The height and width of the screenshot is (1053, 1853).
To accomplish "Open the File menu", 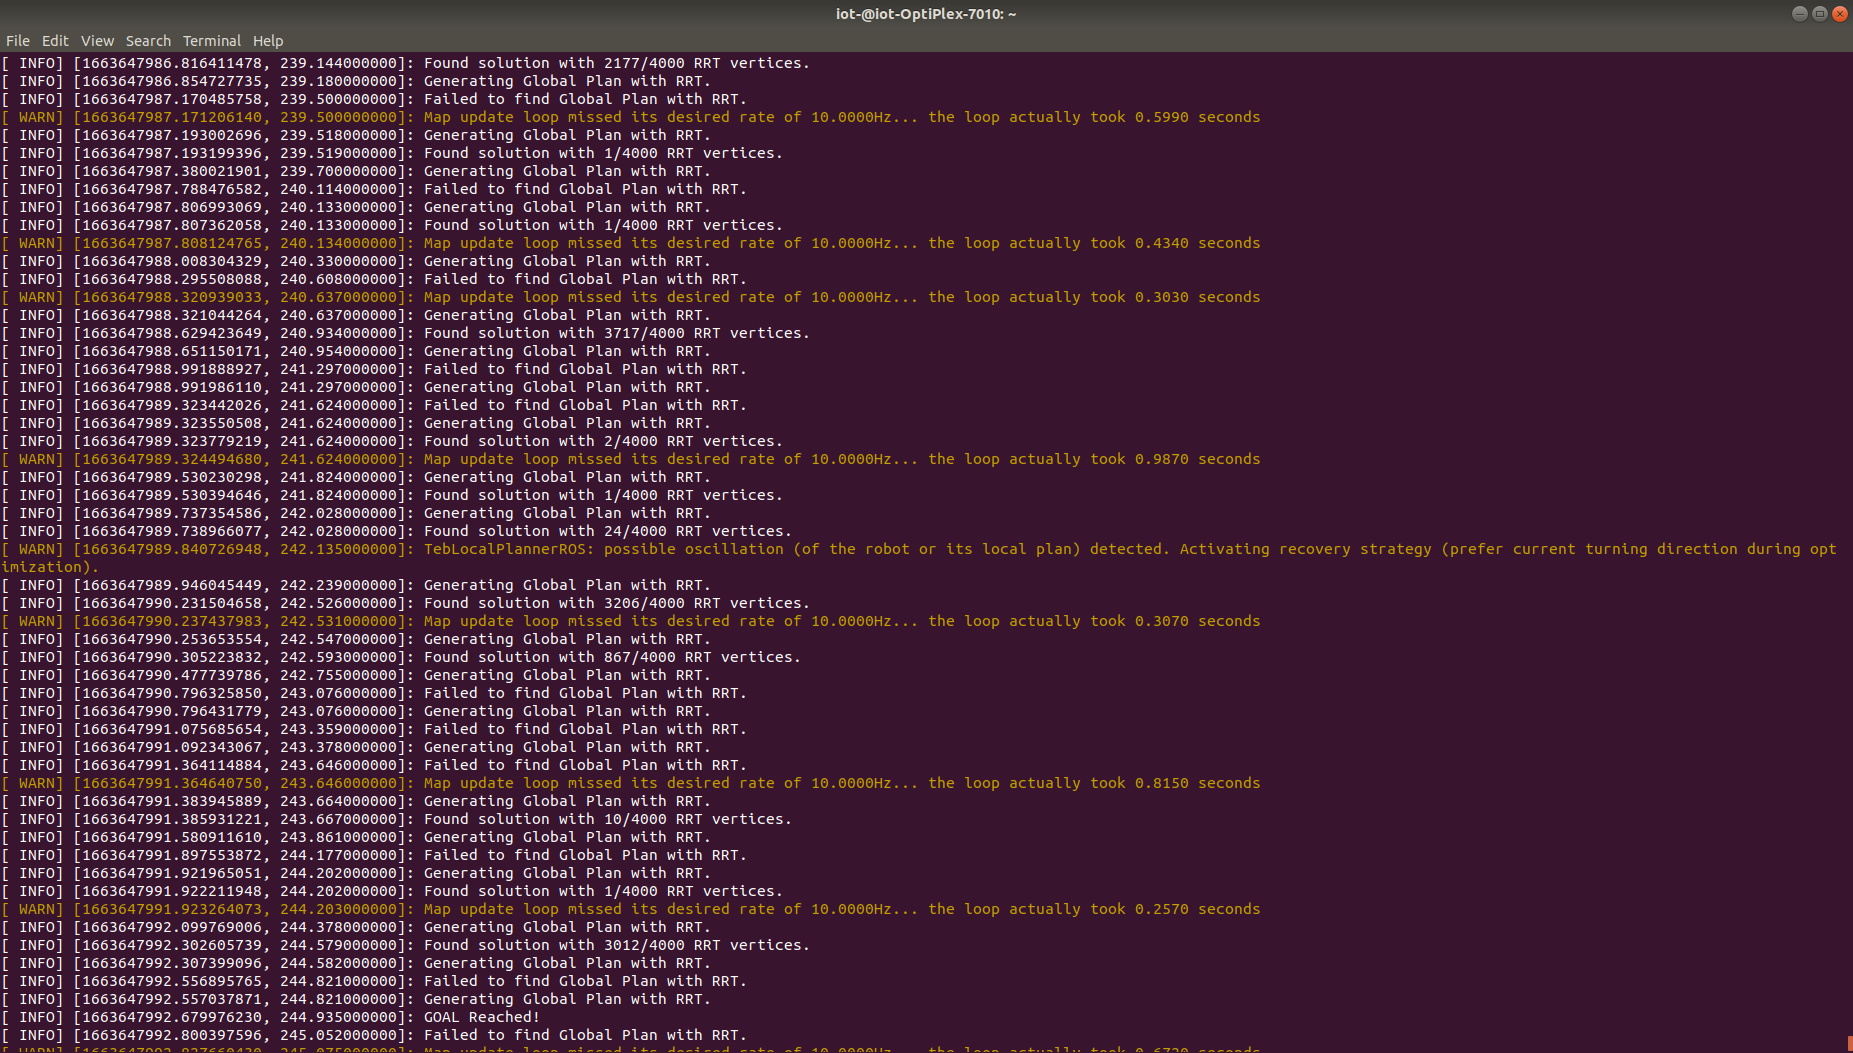I will click(x=17, y=40).
